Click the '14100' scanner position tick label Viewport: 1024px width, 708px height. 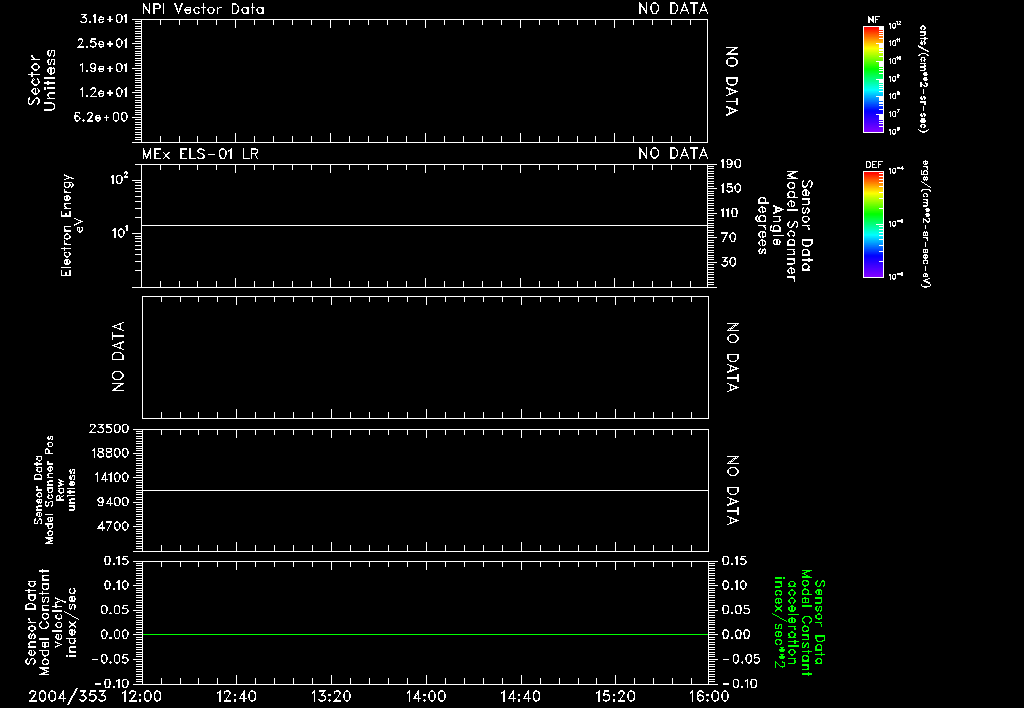point(109,477)
